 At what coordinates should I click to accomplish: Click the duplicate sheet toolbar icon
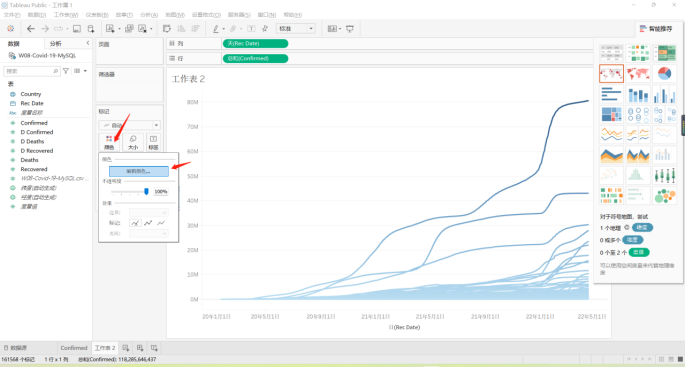129,29
